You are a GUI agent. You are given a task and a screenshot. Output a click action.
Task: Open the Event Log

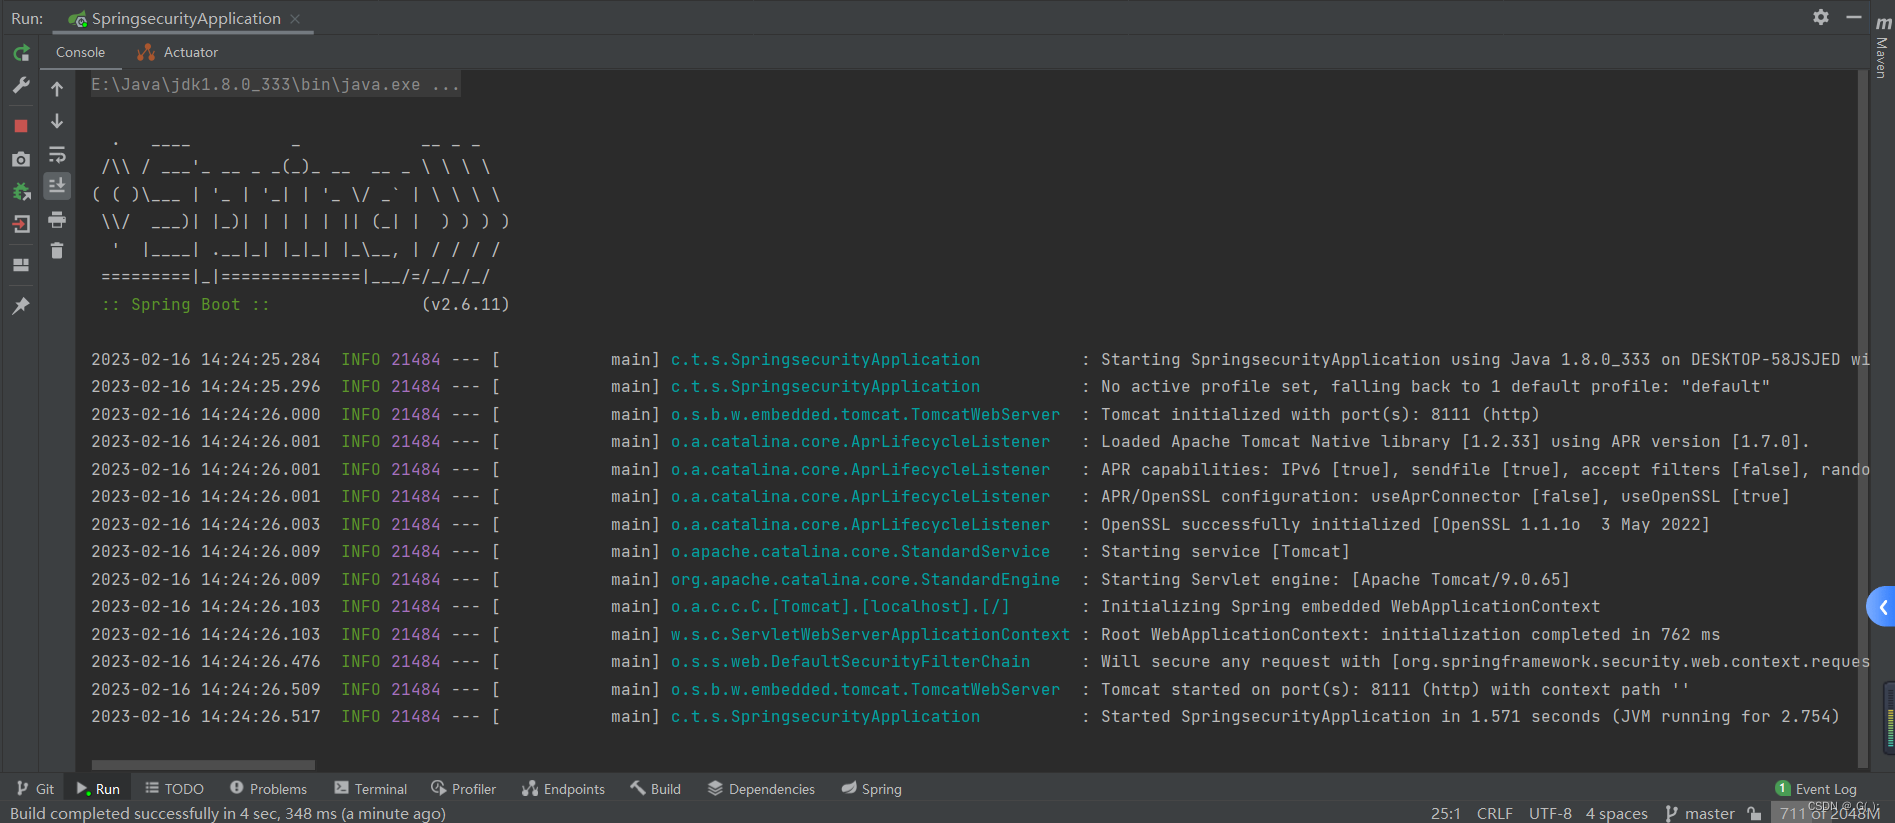1816,789
